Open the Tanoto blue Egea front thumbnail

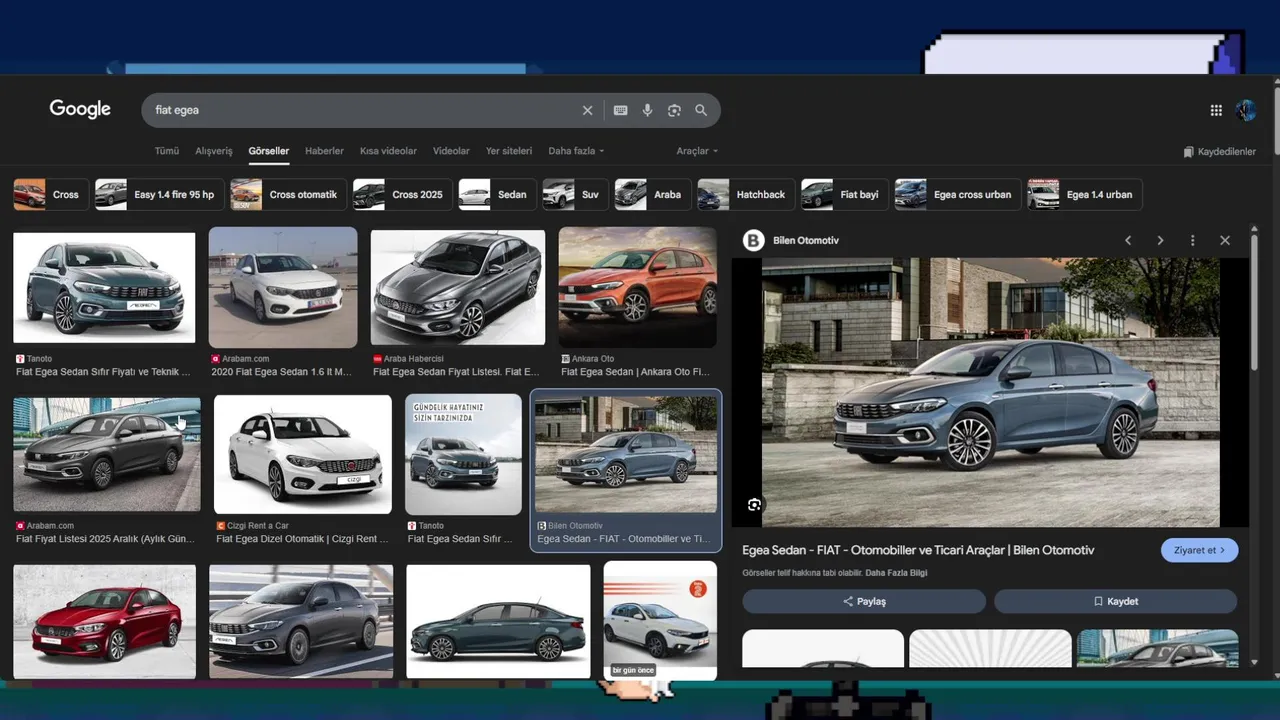[x=104, y=288]
